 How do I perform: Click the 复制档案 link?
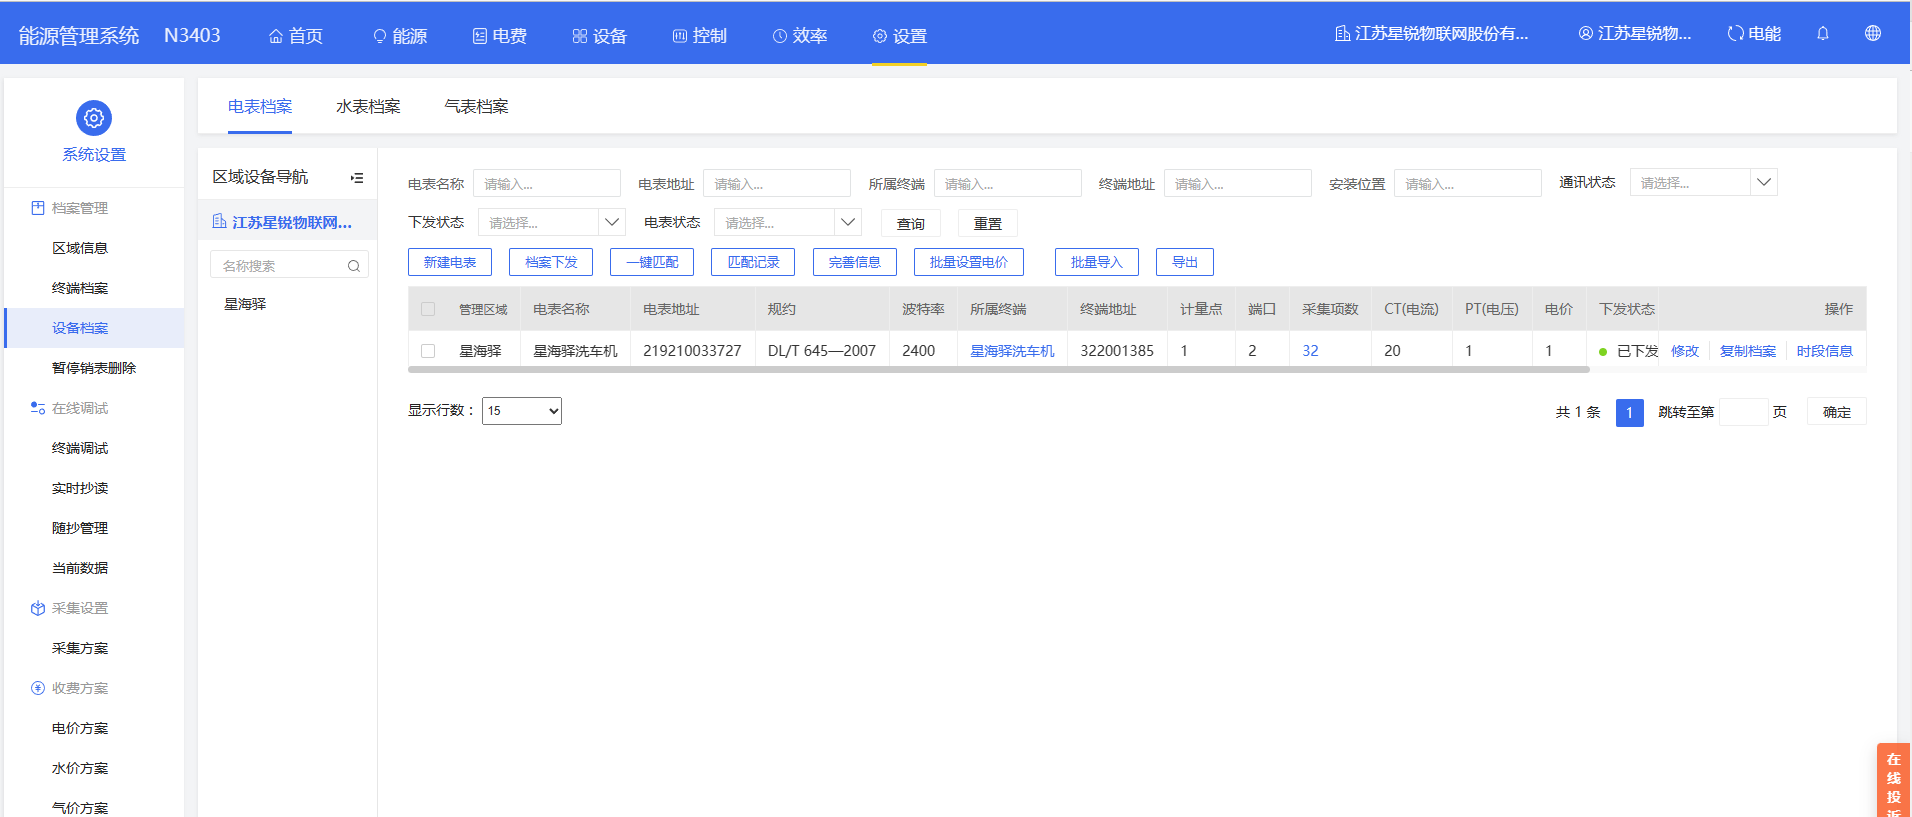coord(1748,351)
